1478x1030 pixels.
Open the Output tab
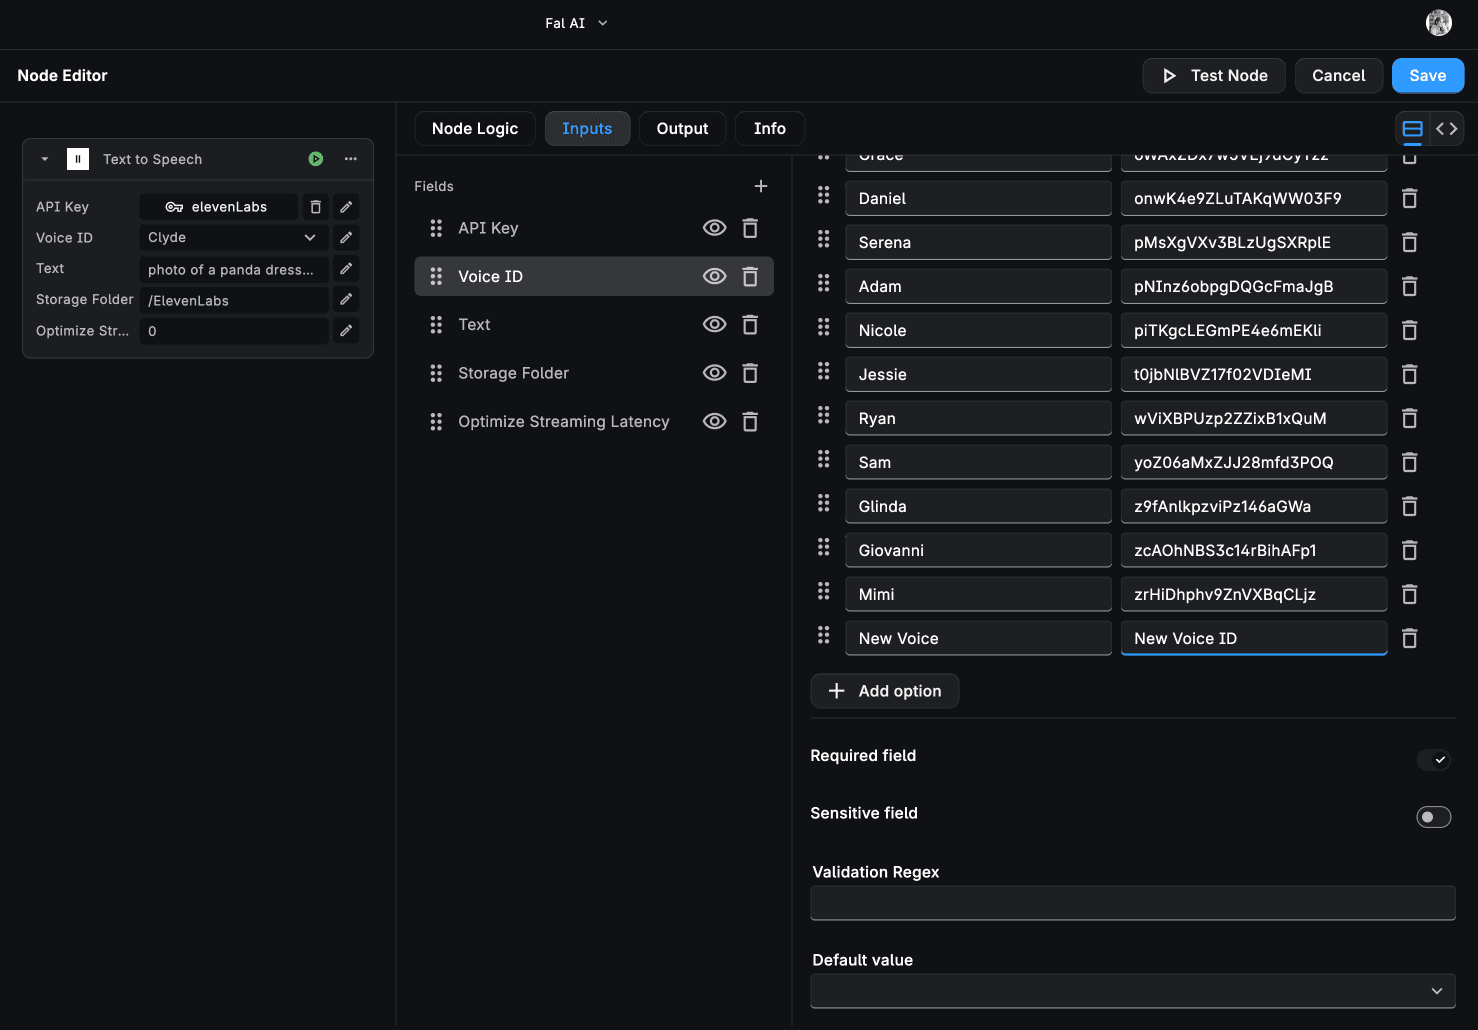(x=682, y=129)
